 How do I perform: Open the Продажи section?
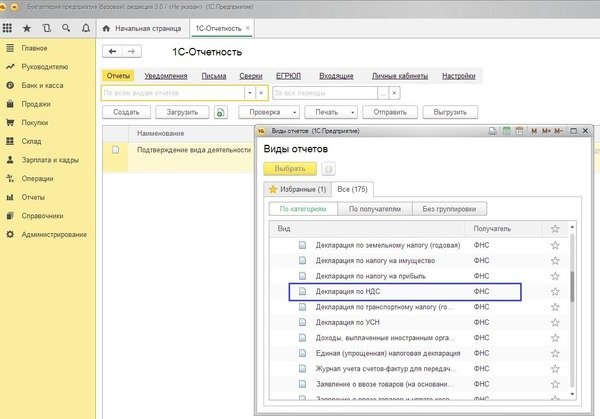36,104
